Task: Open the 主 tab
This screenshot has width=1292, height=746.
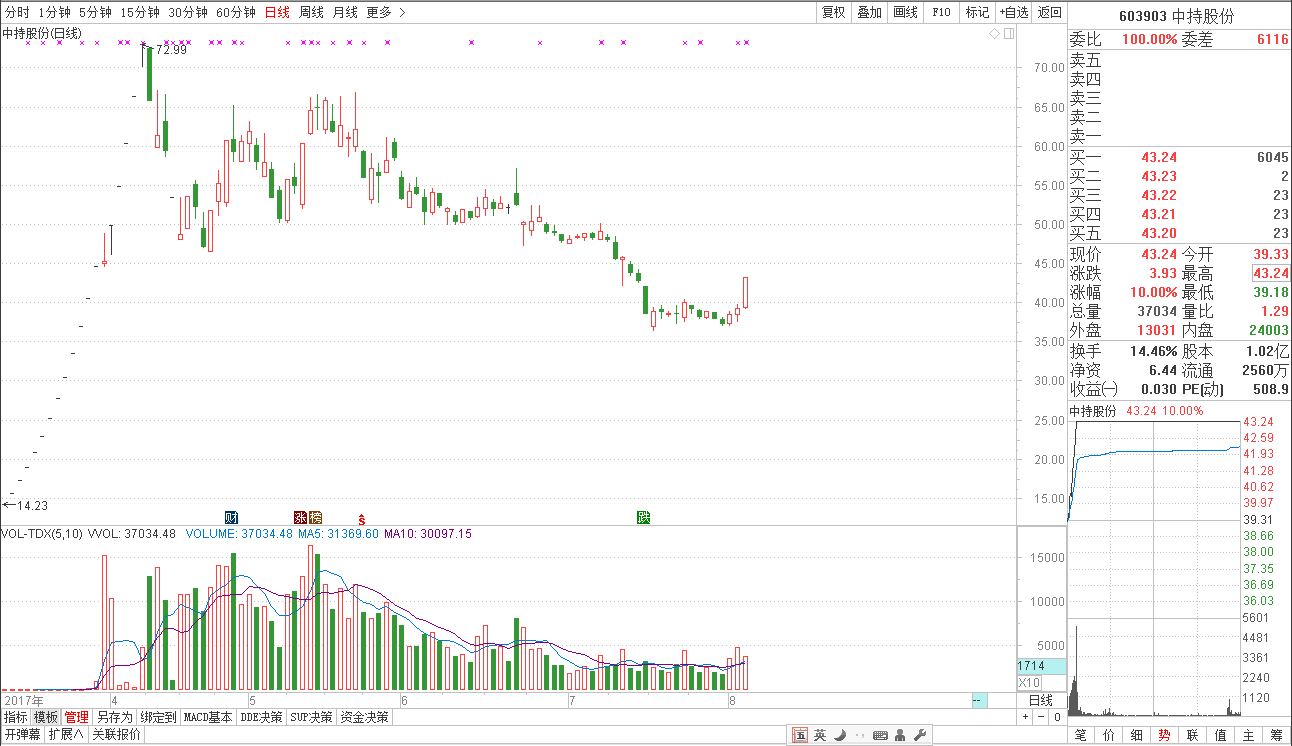Action: point(1249,735)
